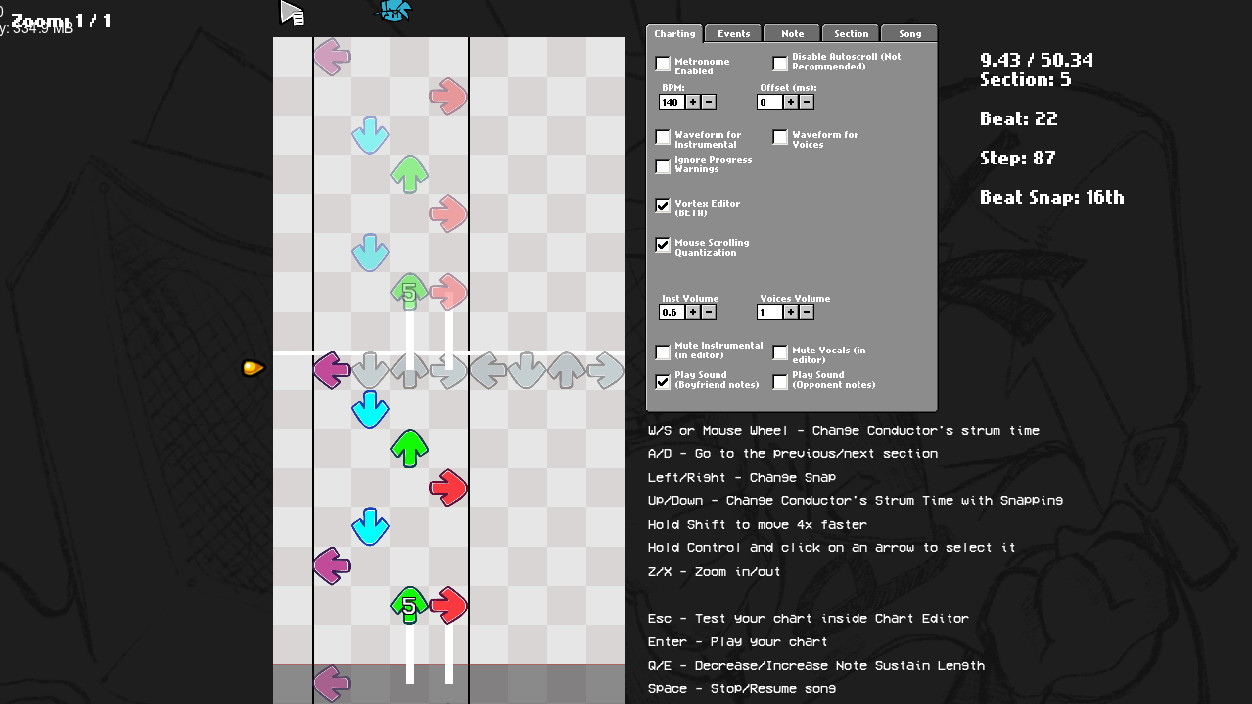Select the faded green up arrow note with number 5

point(409,291)
